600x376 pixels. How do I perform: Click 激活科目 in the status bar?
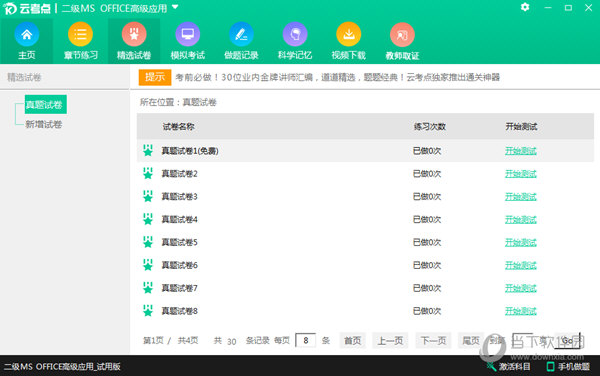tap(509, 366)
